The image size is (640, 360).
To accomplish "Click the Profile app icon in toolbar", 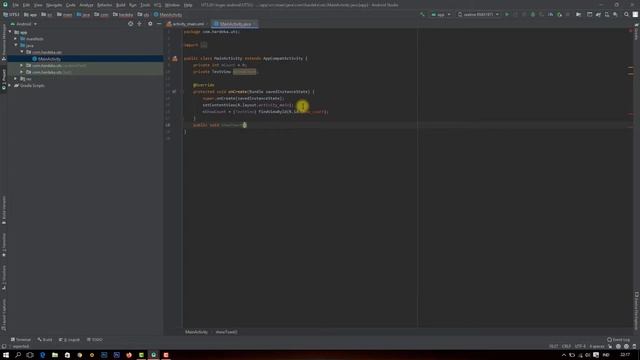I will click(550, 14).
